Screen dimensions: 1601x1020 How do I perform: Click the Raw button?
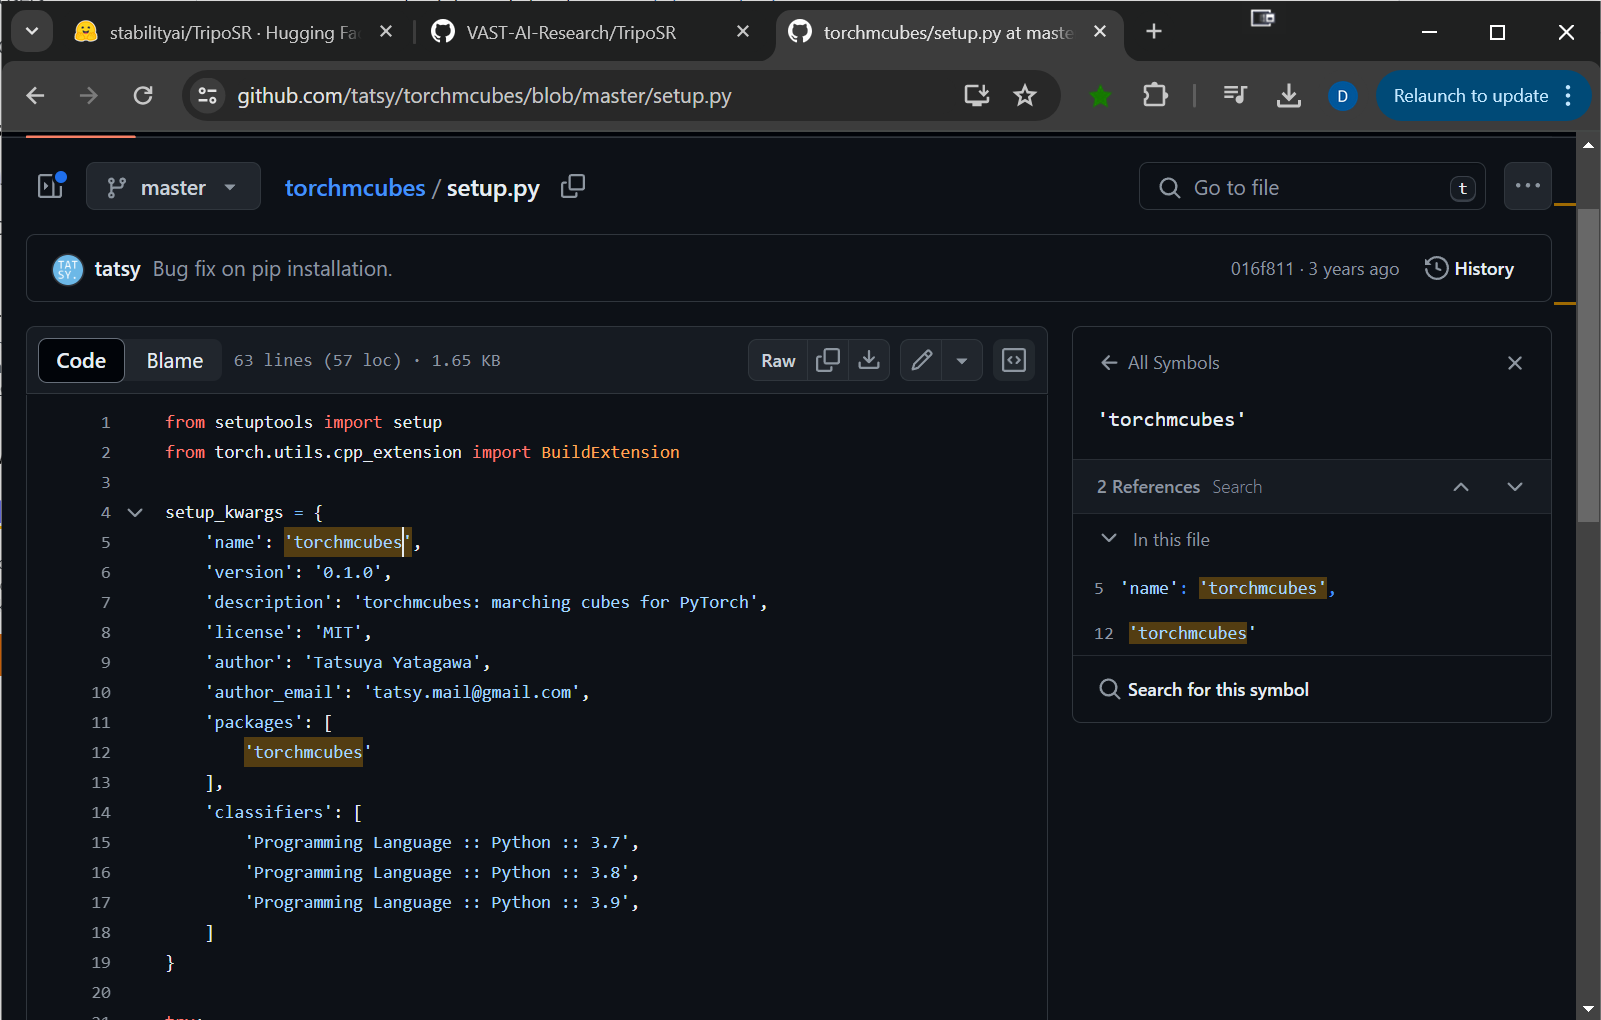[778, 360]
